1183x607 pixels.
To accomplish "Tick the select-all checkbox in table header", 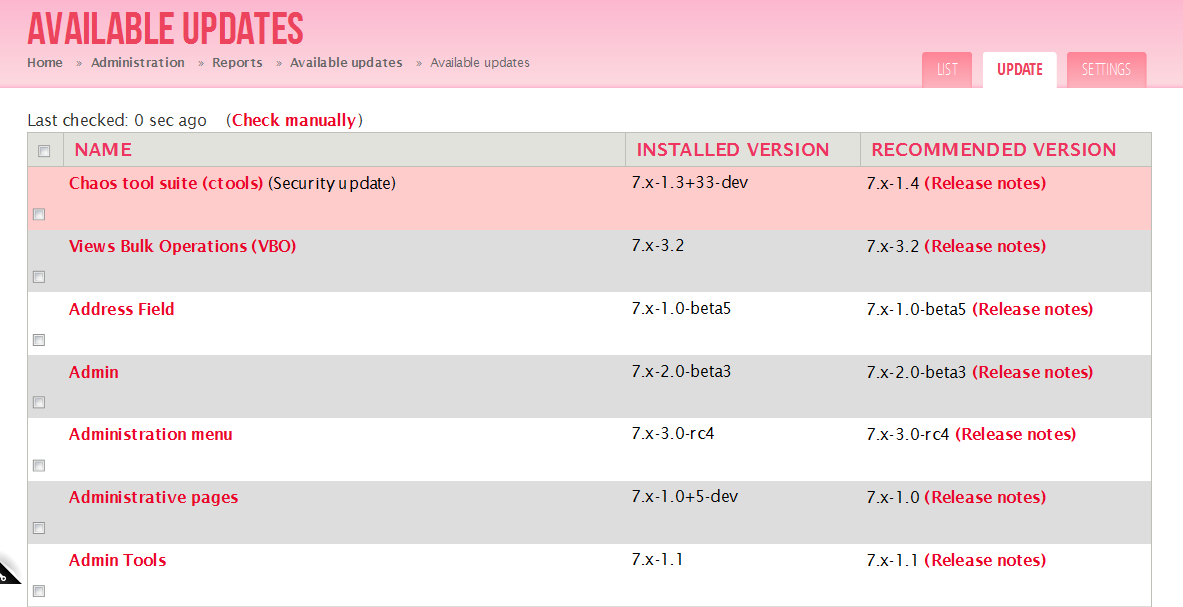I will tap(44, 151).
